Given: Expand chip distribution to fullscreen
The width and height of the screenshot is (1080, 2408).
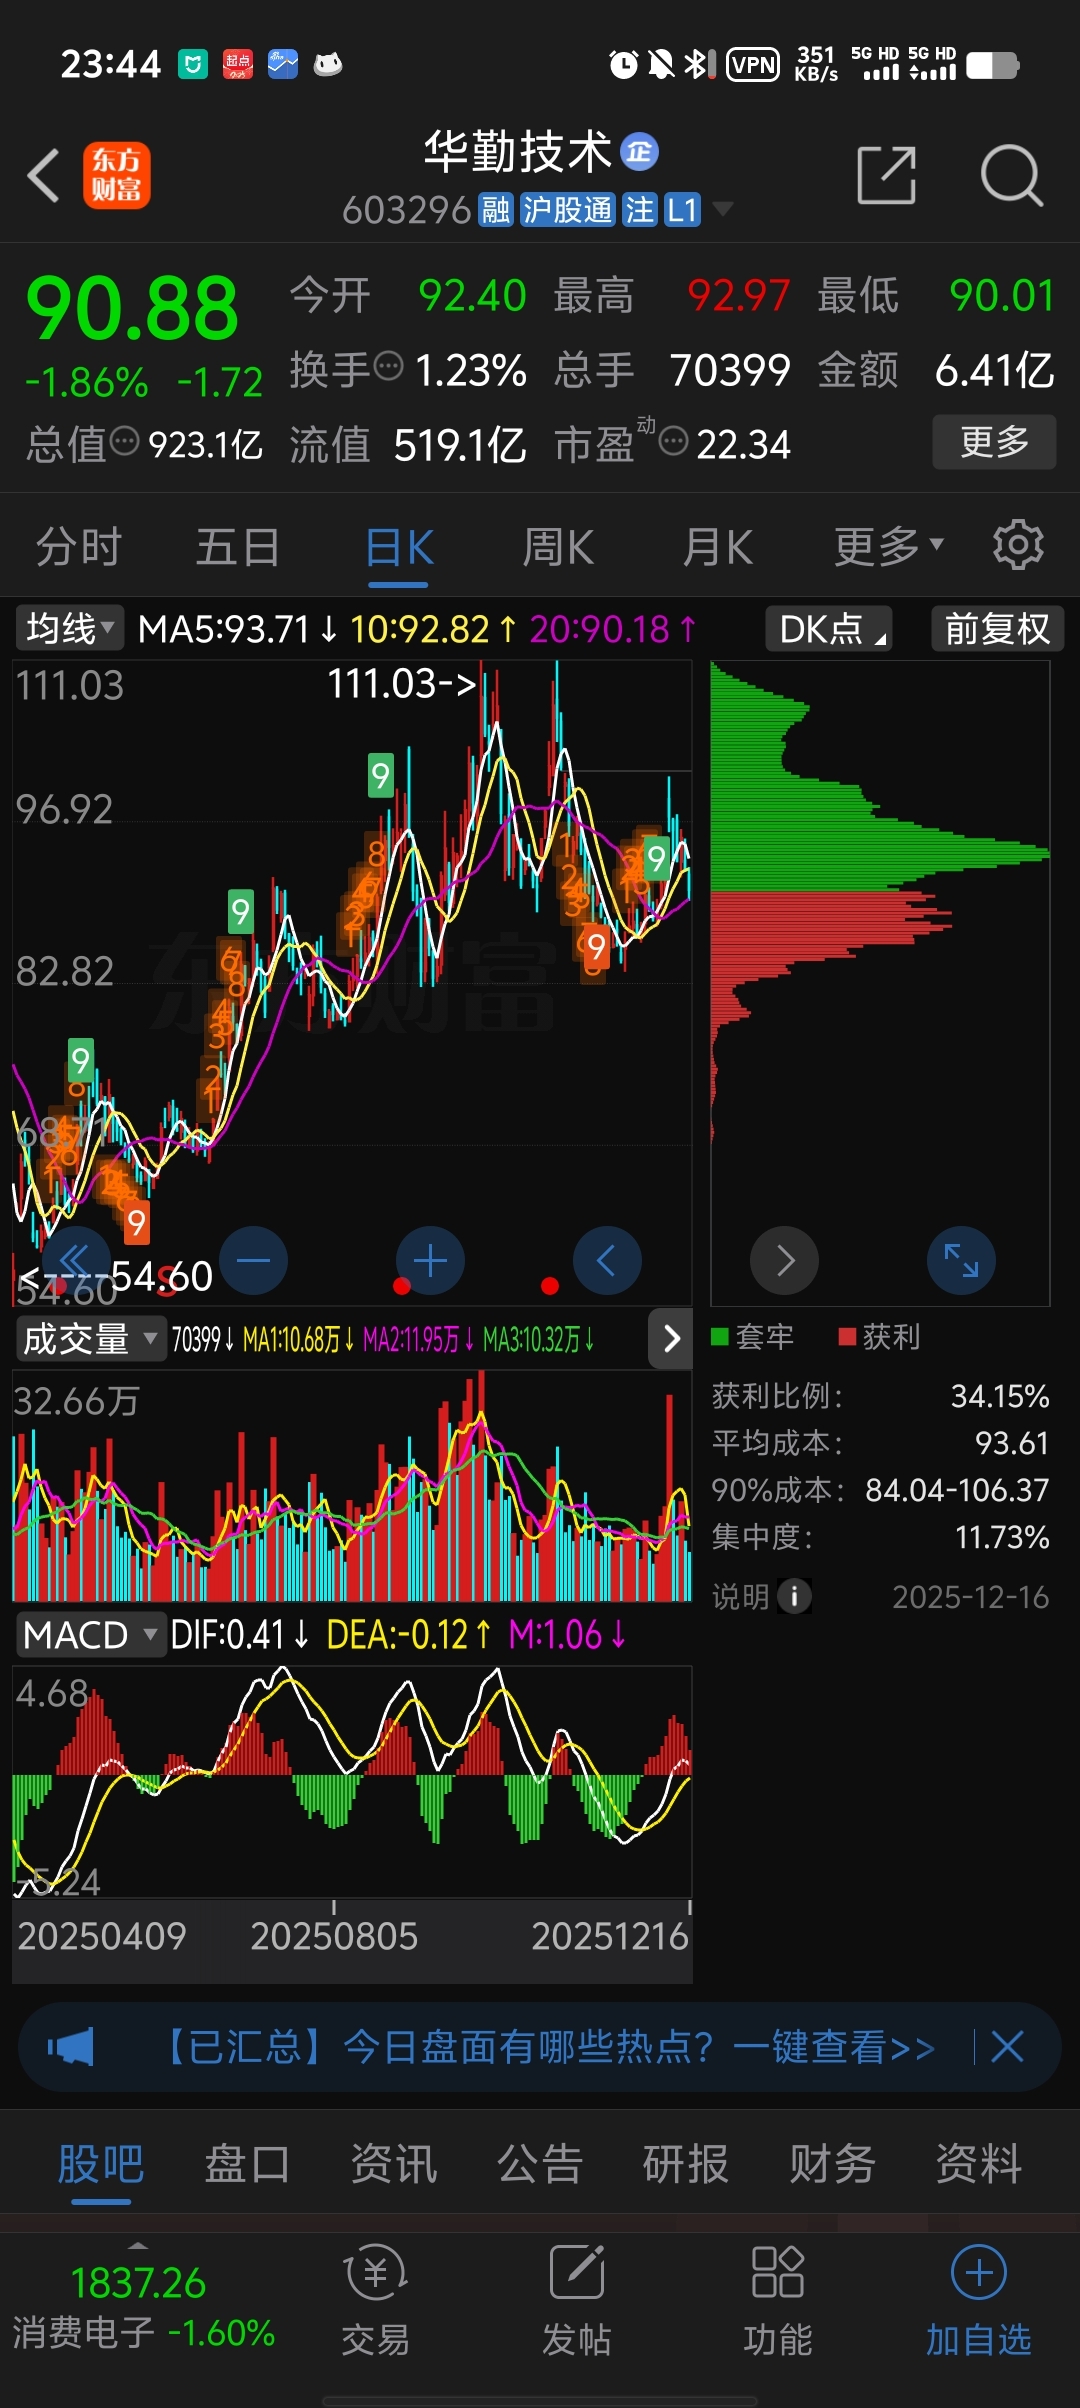Looking at the screenshot, I should (962, 1260).
